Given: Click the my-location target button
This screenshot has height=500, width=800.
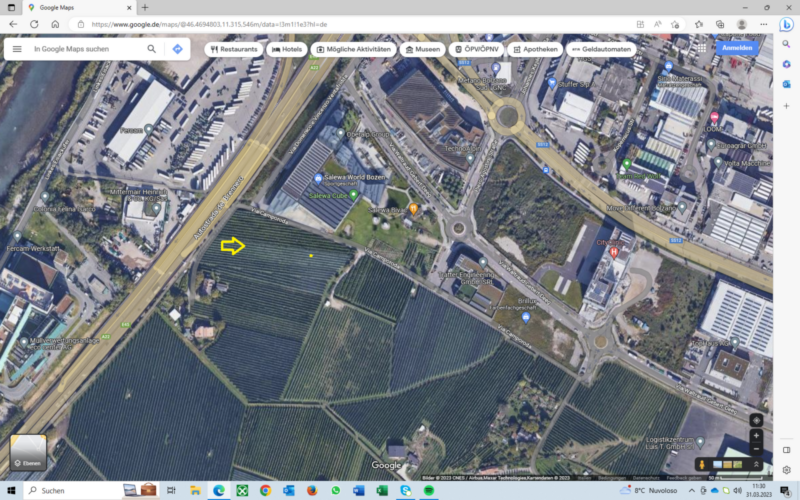Looking at the screenshot, I should [x=756, y=420].
